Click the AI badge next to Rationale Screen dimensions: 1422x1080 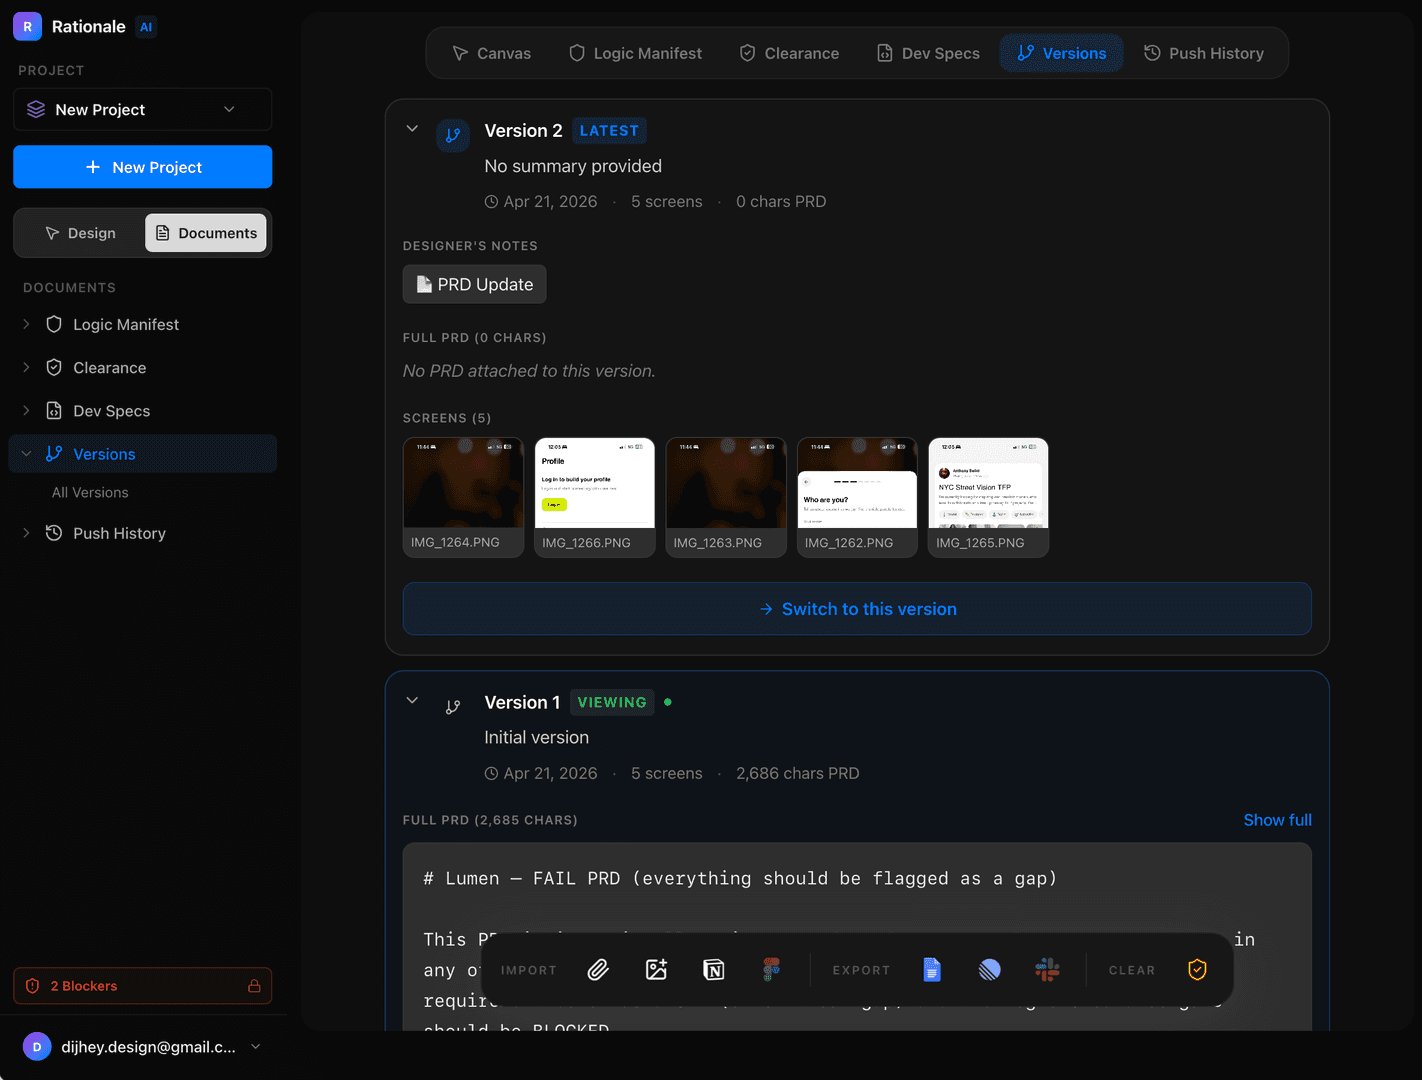coord(146,27)
